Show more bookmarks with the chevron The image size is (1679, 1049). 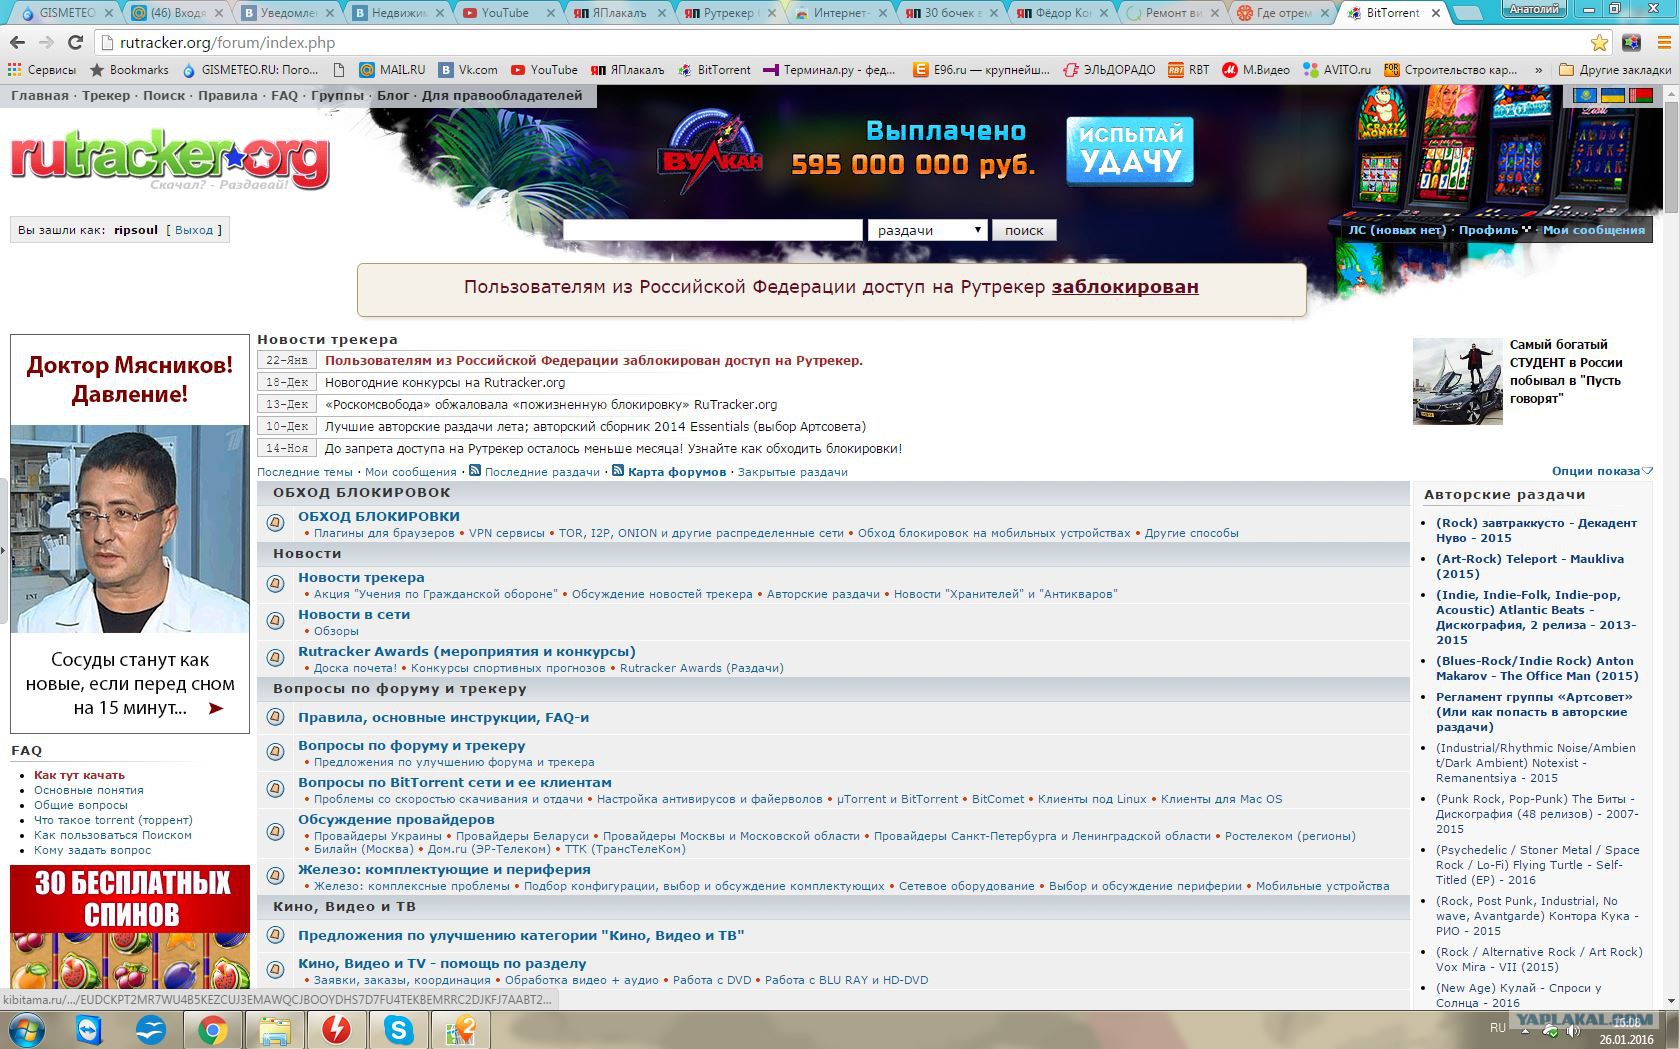coord(1537,70)
